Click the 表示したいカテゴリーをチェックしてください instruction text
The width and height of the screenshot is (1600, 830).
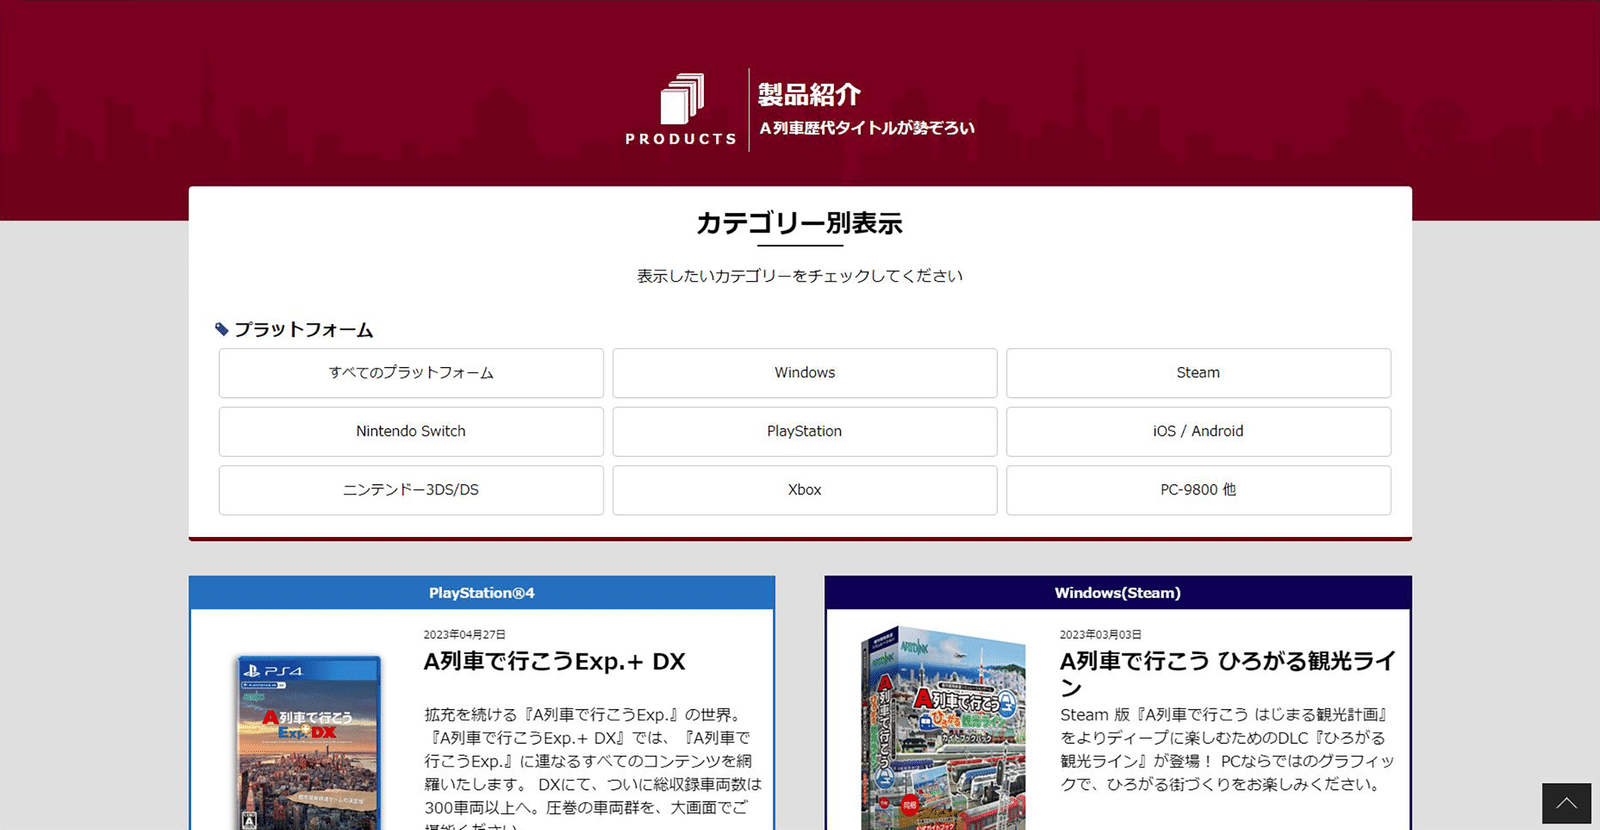pos(800,276)
